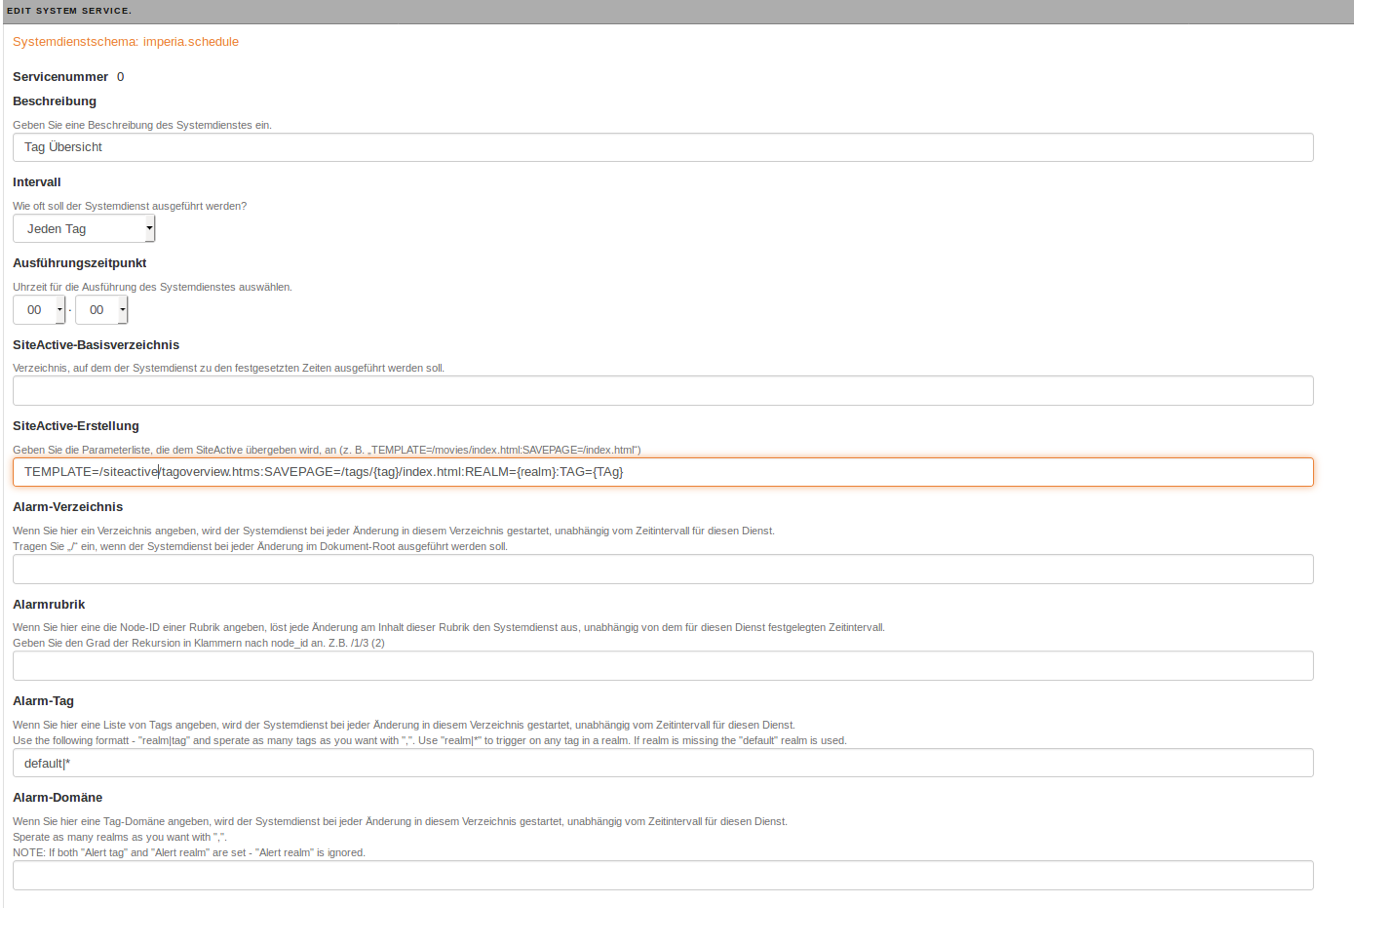
Task: Open the minute dropdown for Ausführungszeitpunkt
Action: click(101, 310)
